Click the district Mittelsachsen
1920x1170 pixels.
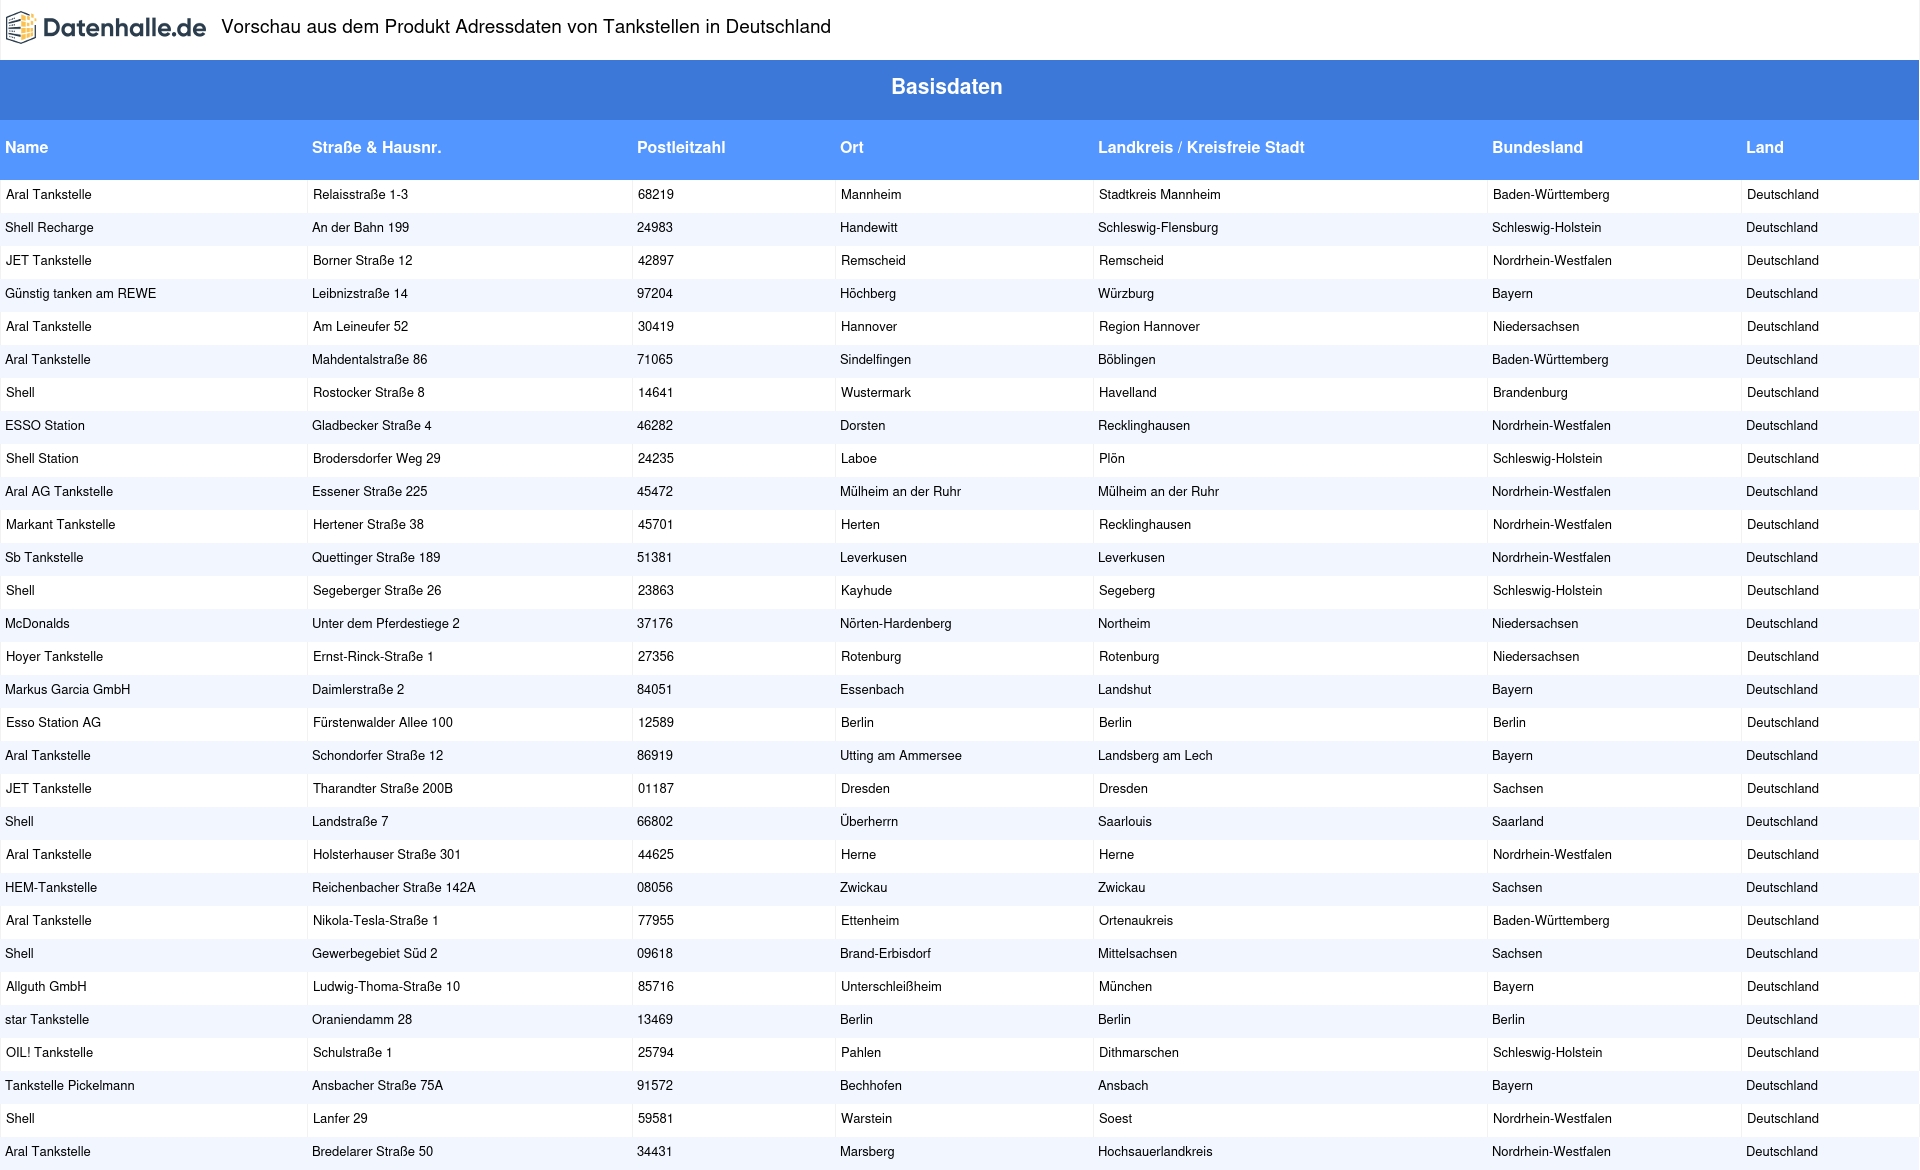pos(1137,954)
